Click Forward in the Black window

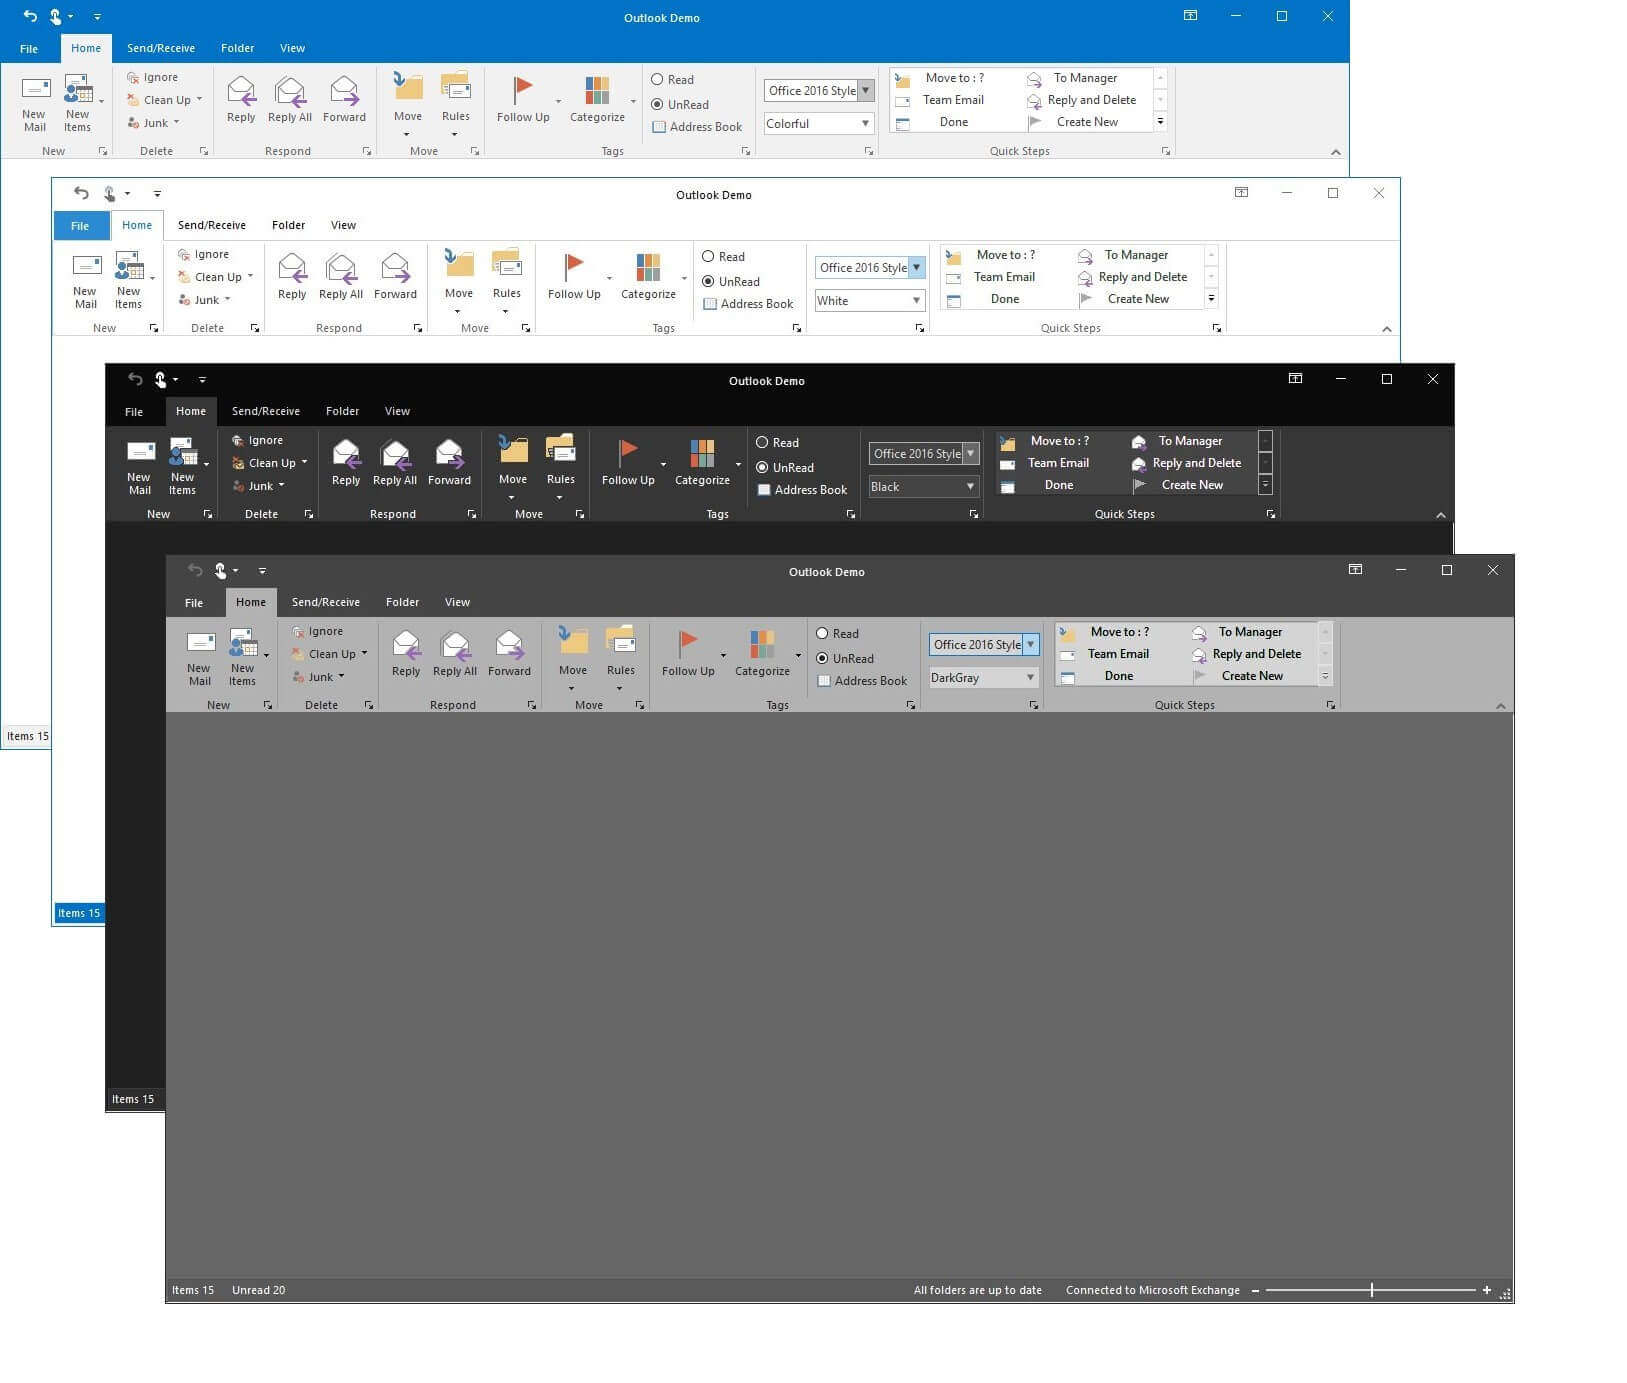tap(449, 464)
